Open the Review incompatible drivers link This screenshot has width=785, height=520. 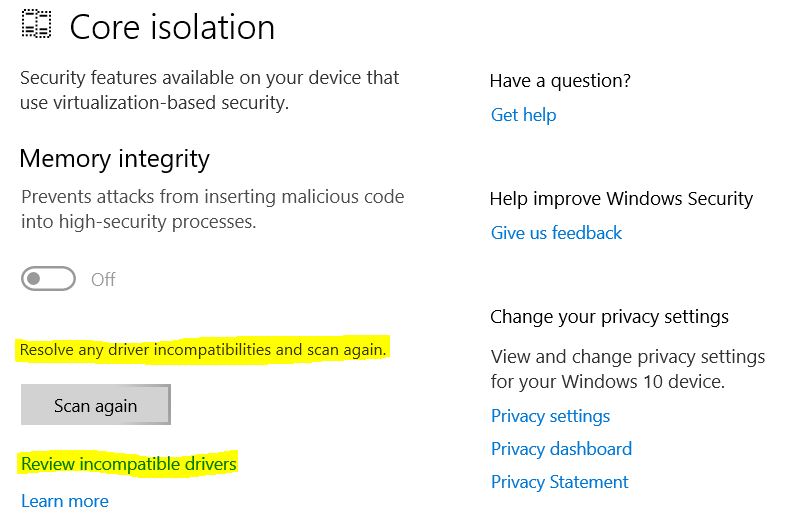[x=129, y=463]
